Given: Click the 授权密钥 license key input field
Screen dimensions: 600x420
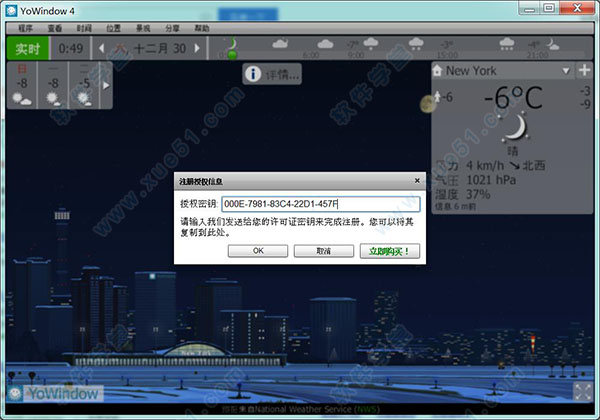Looking at the screenshot, I should click(321, 204).
